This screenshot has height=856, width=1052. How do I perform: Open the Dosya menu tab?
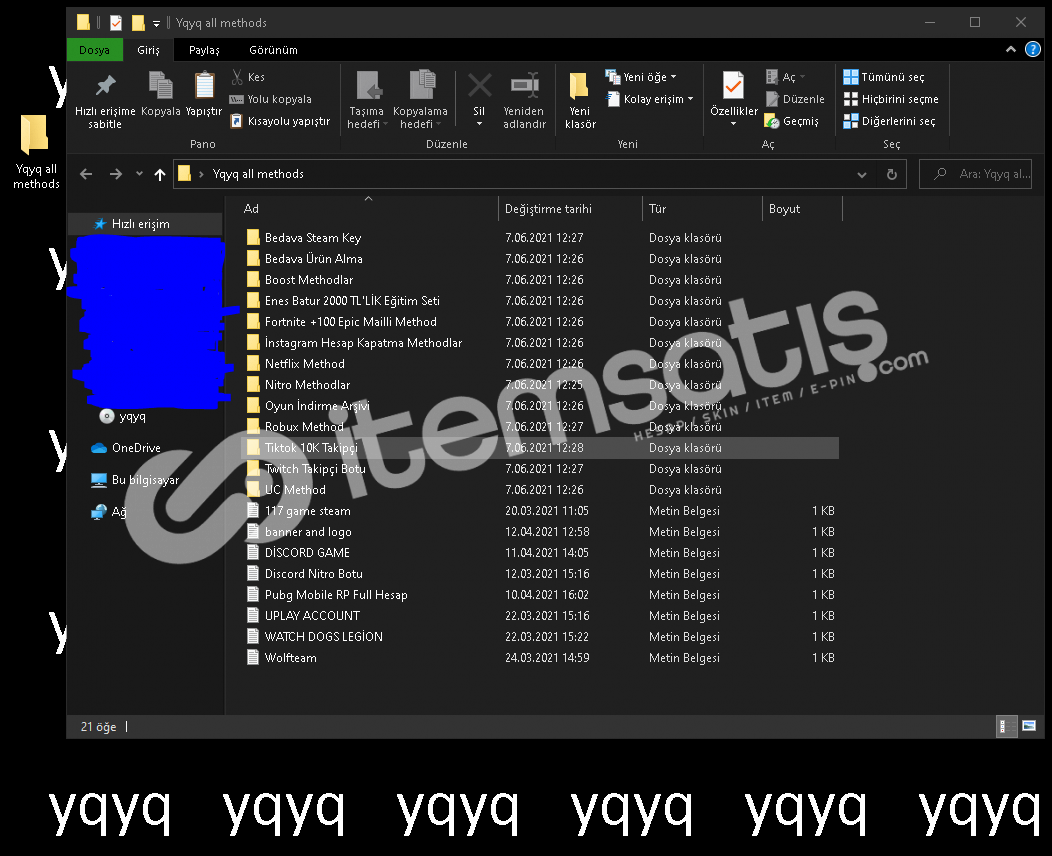tap(94, 50)
